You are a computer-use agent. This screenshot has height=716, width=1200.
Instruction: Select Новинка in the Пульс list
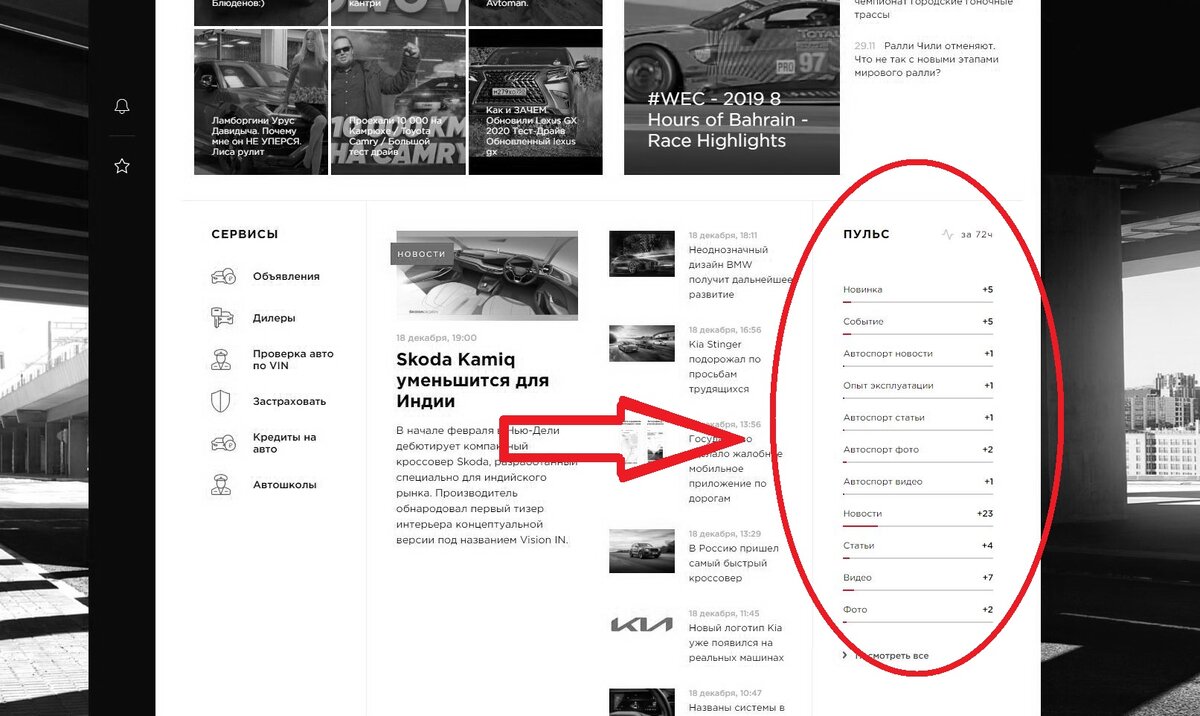coord(918,290)
